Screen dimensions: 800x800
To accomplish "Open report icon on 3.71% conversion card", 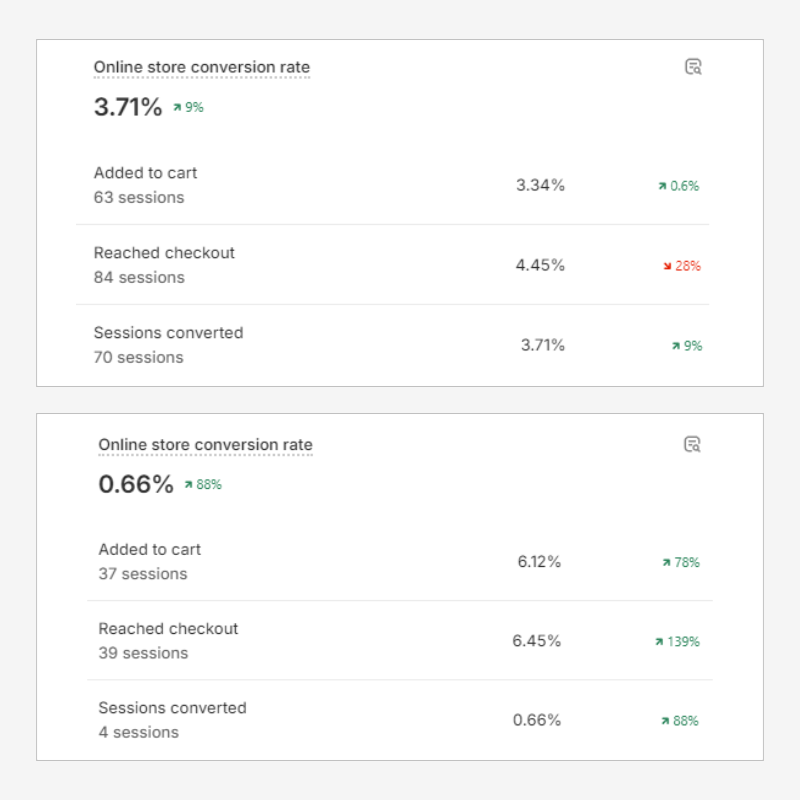I will tap(693, 67).
